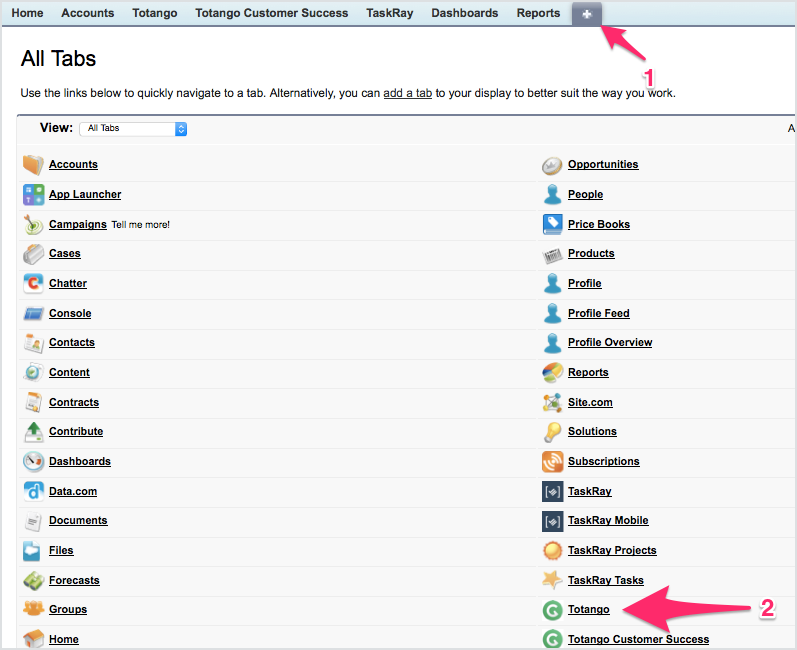Click the People person icon
Screen dimensions: 797x650
552,195
